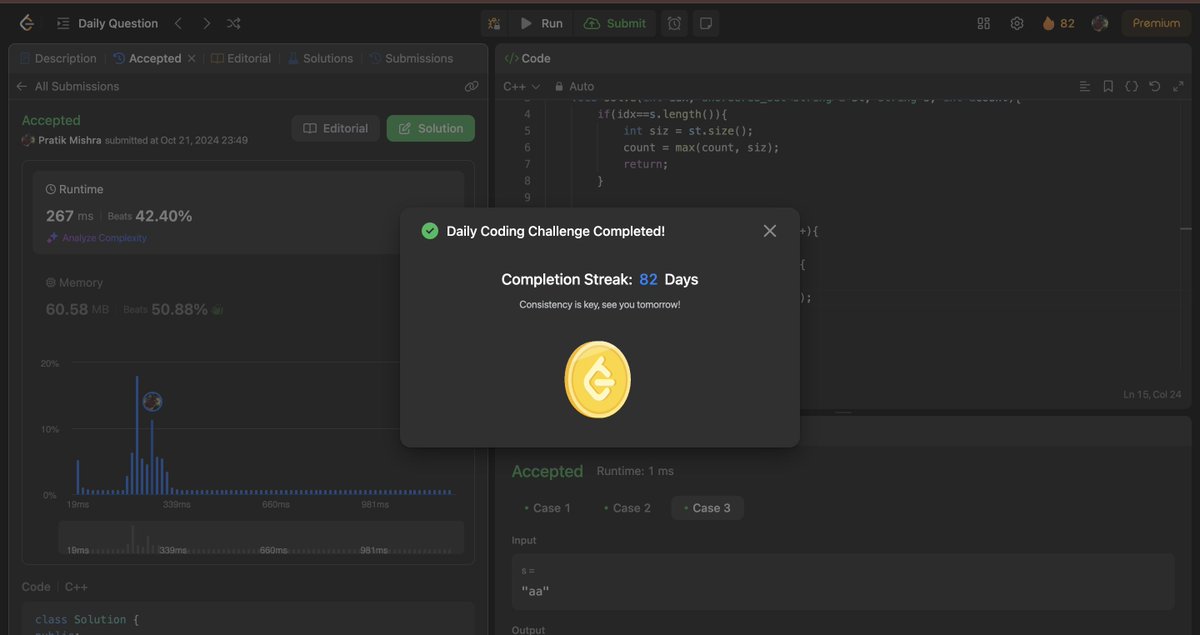Click Analyze Complexity link

coord(97,238)
